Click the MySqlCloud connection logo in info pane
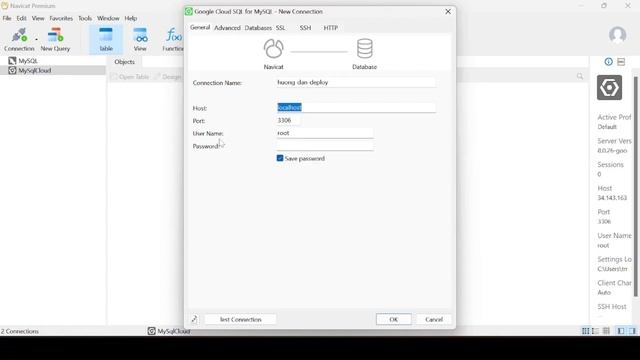Image resolution: width=640 pixels, height=360 pixels. (609, 87)
